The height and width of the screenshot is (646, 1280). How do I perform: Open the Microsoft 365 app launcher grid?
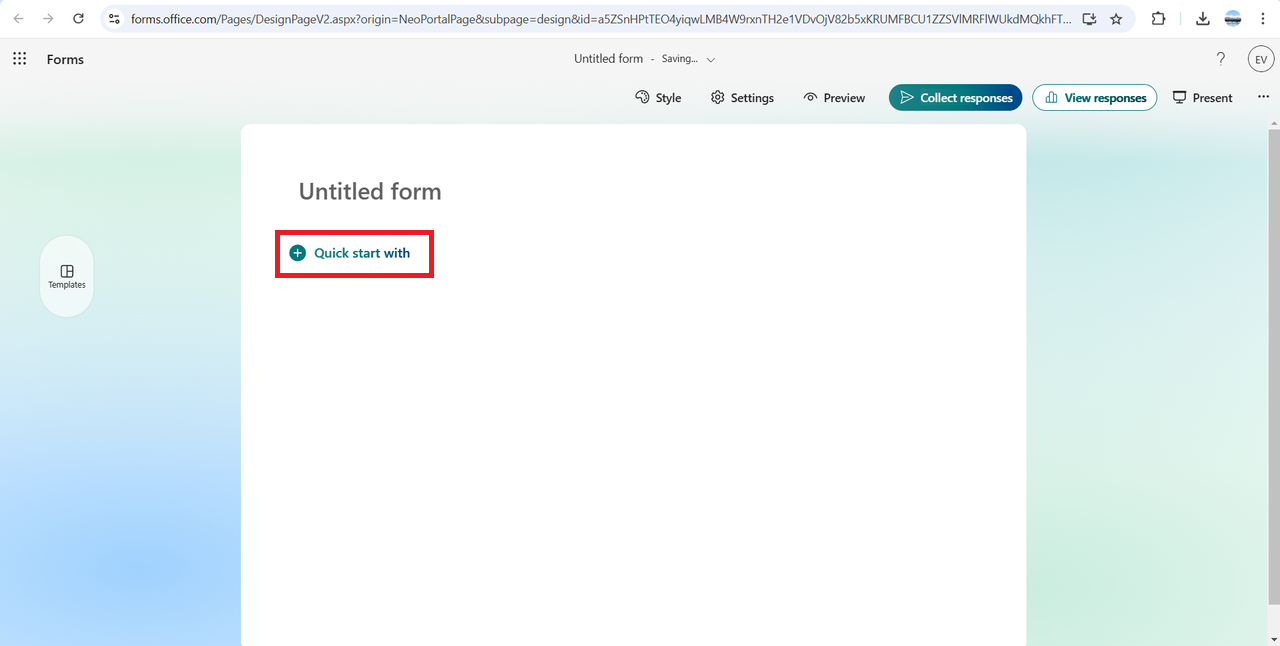tap(19, 59)
